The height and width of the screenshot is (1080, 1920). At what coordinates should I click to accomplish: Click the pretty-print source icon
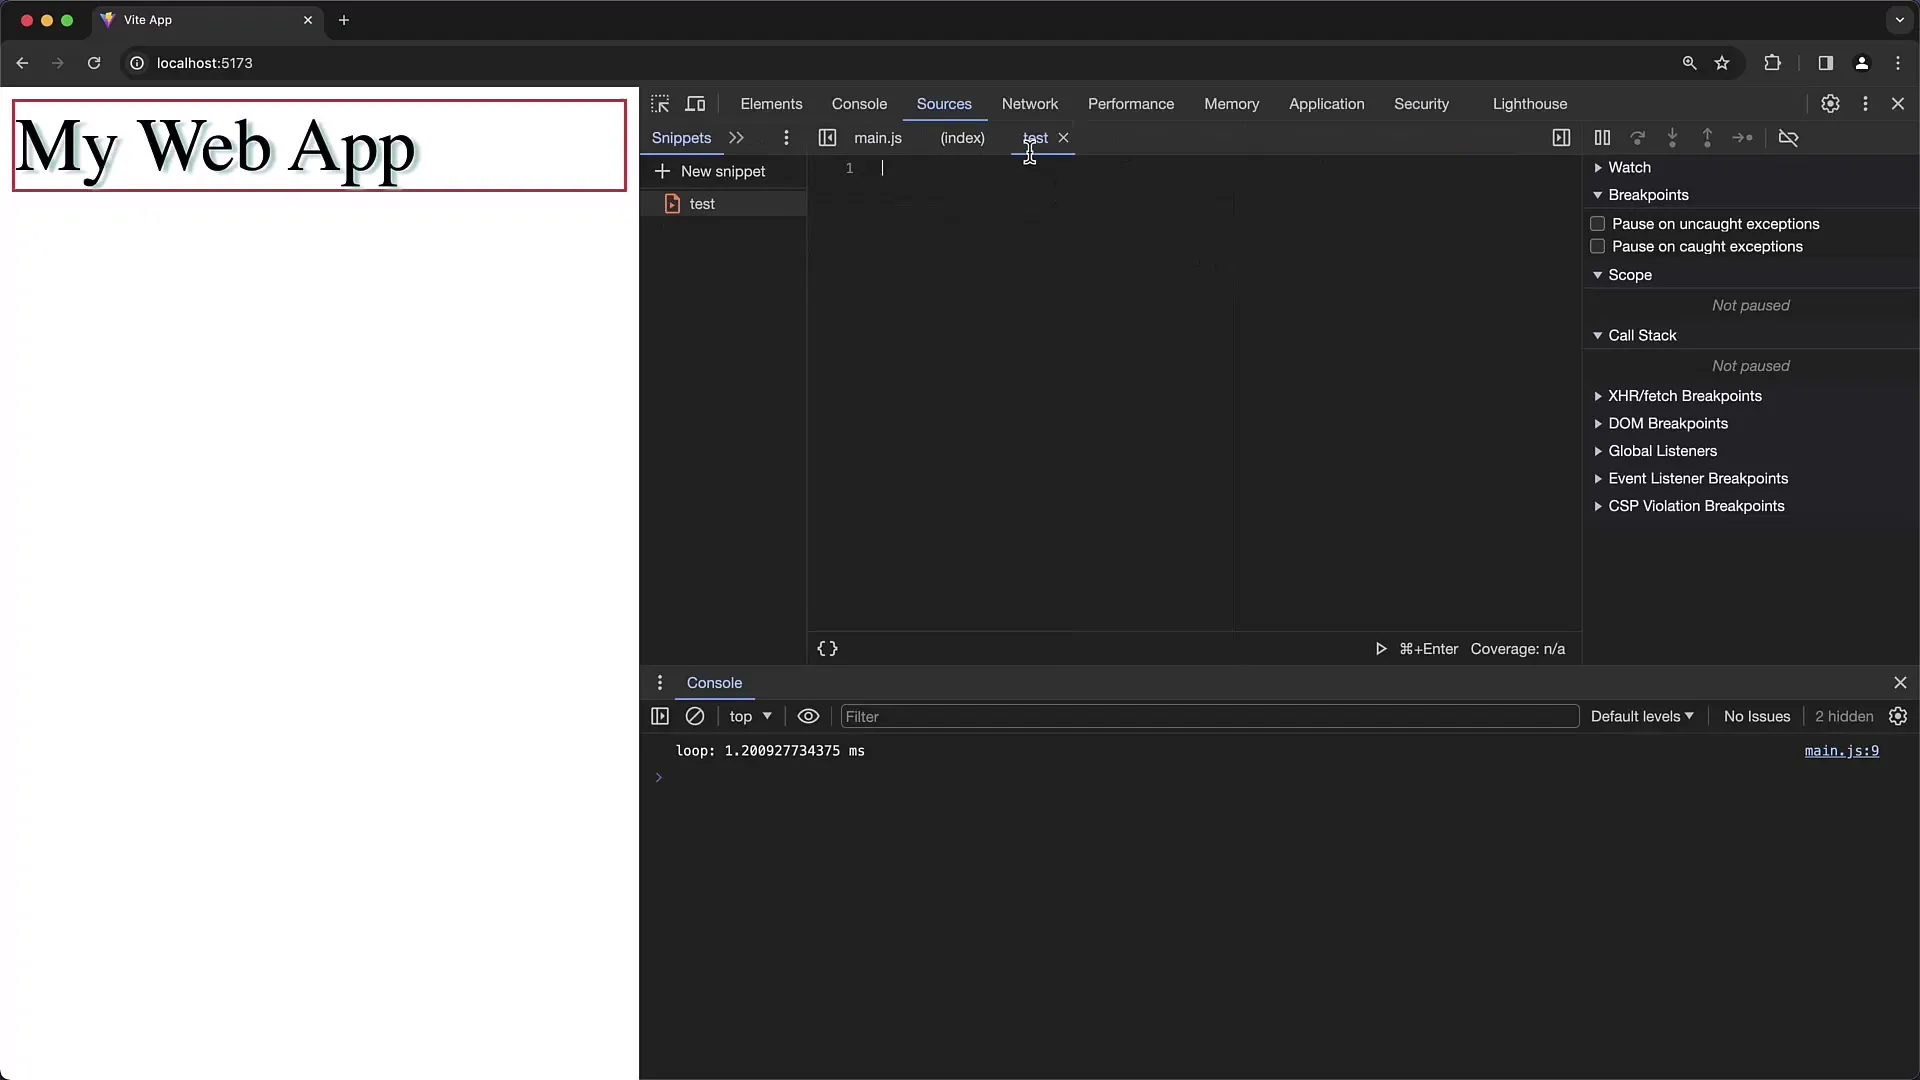(828, 647)
